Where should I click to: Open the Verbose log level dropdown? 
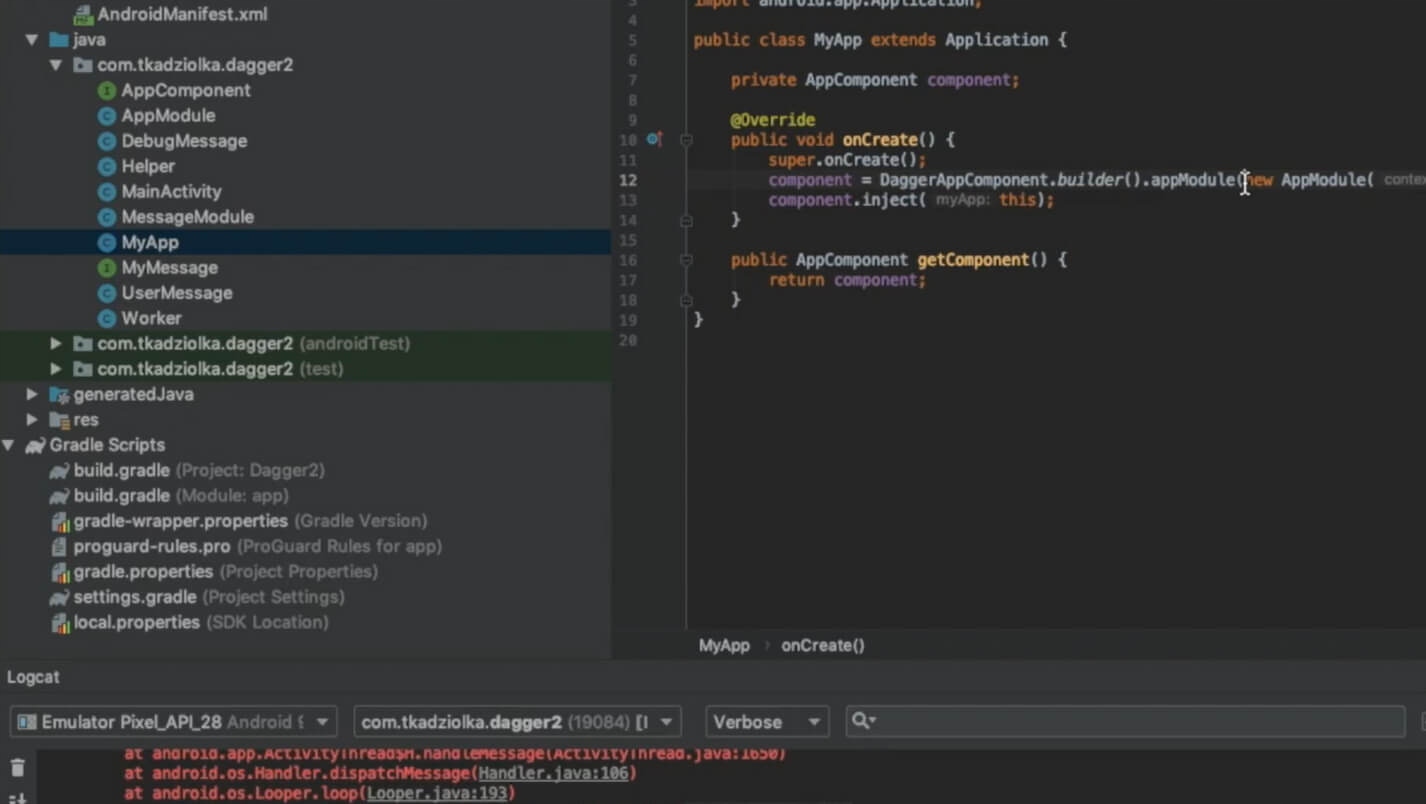766,722
